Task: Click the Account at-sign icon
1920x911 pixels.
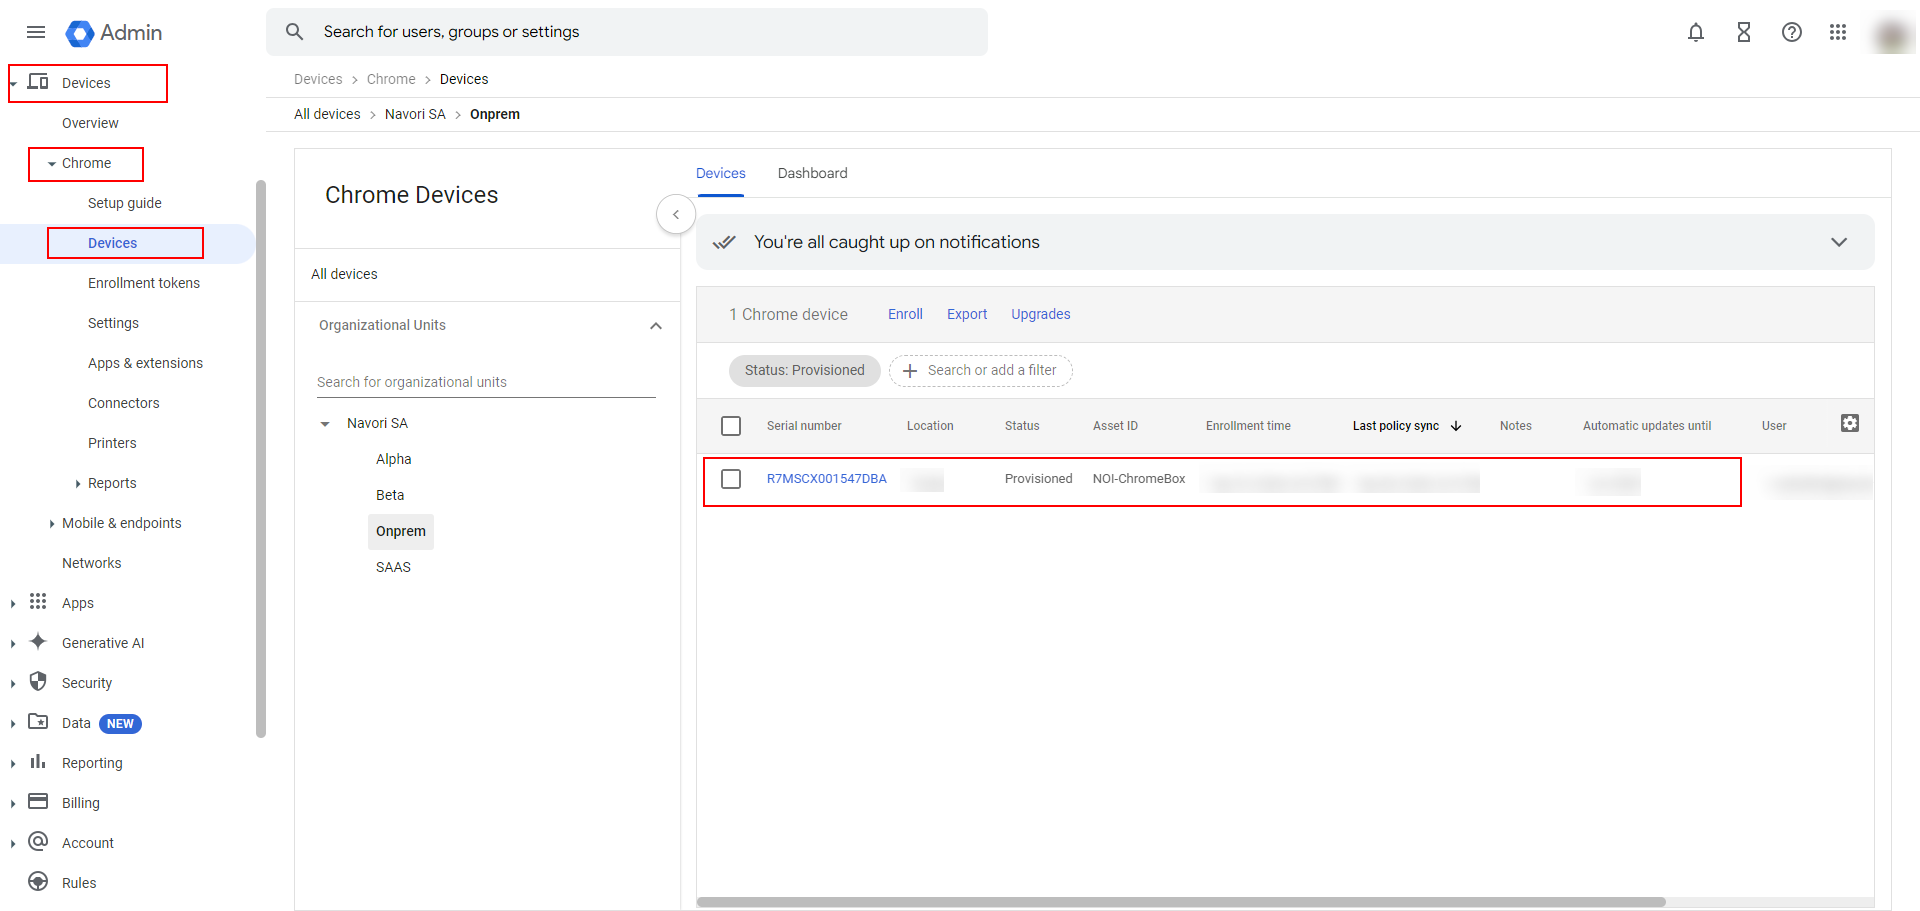Action: click(38, 841)
